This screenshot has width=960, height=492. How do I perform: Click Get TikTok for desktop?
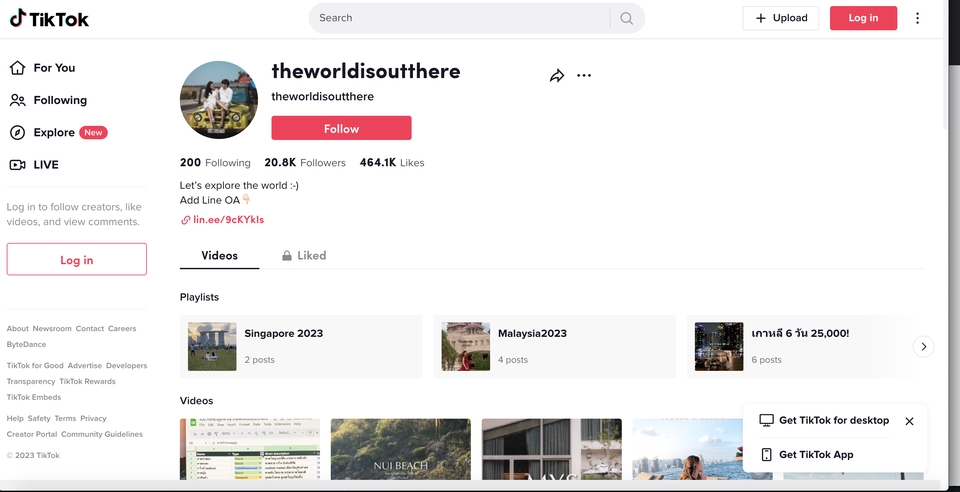point(834,420)
